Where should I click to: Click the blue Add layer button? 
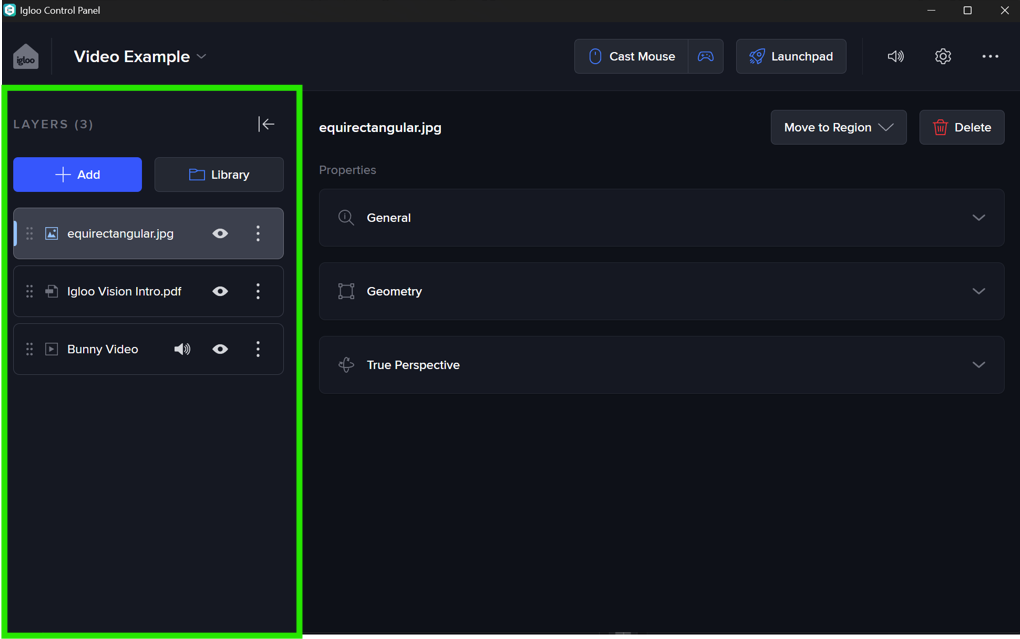pyautogui.click(x=77, y=174)
